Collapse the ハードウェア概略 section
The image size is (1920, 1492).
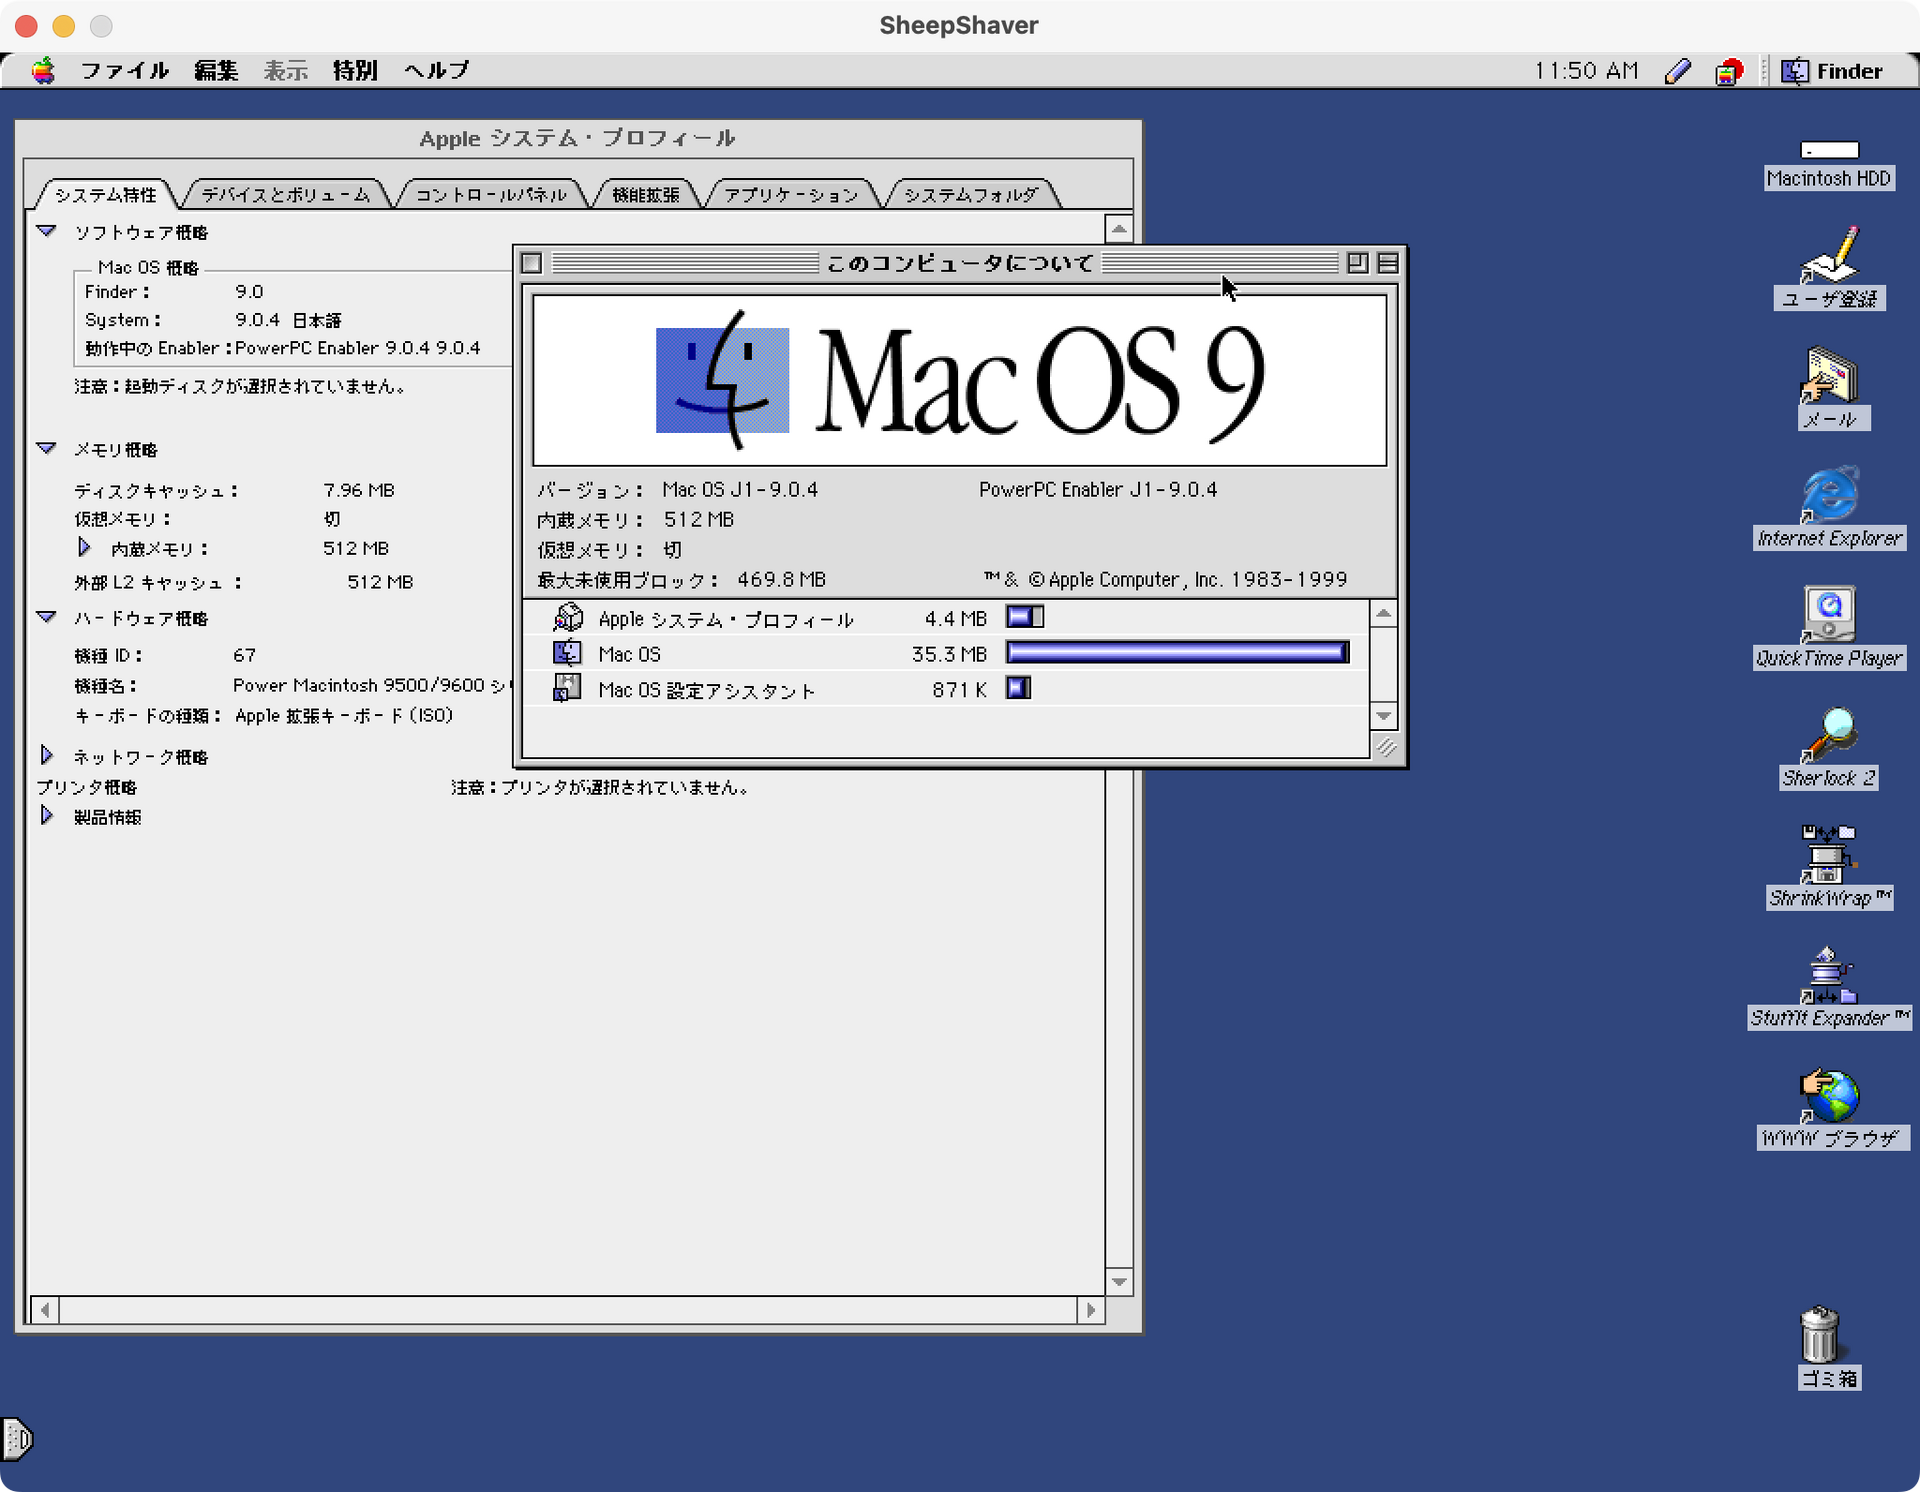click(x=46, y=617)
